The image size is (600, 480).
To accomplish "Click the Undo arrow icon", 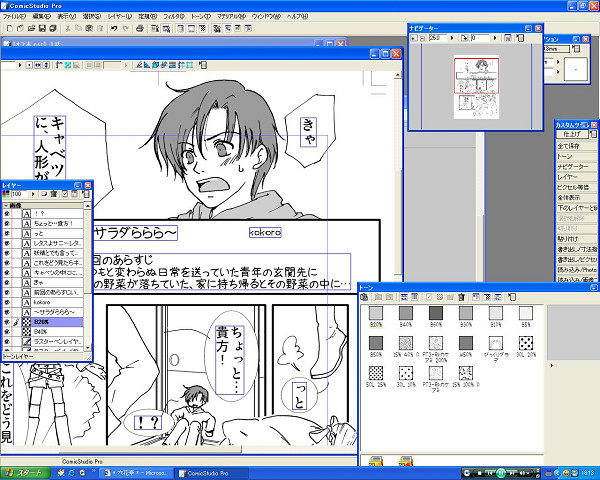I will pyautogui.click(x=114, y=28).
